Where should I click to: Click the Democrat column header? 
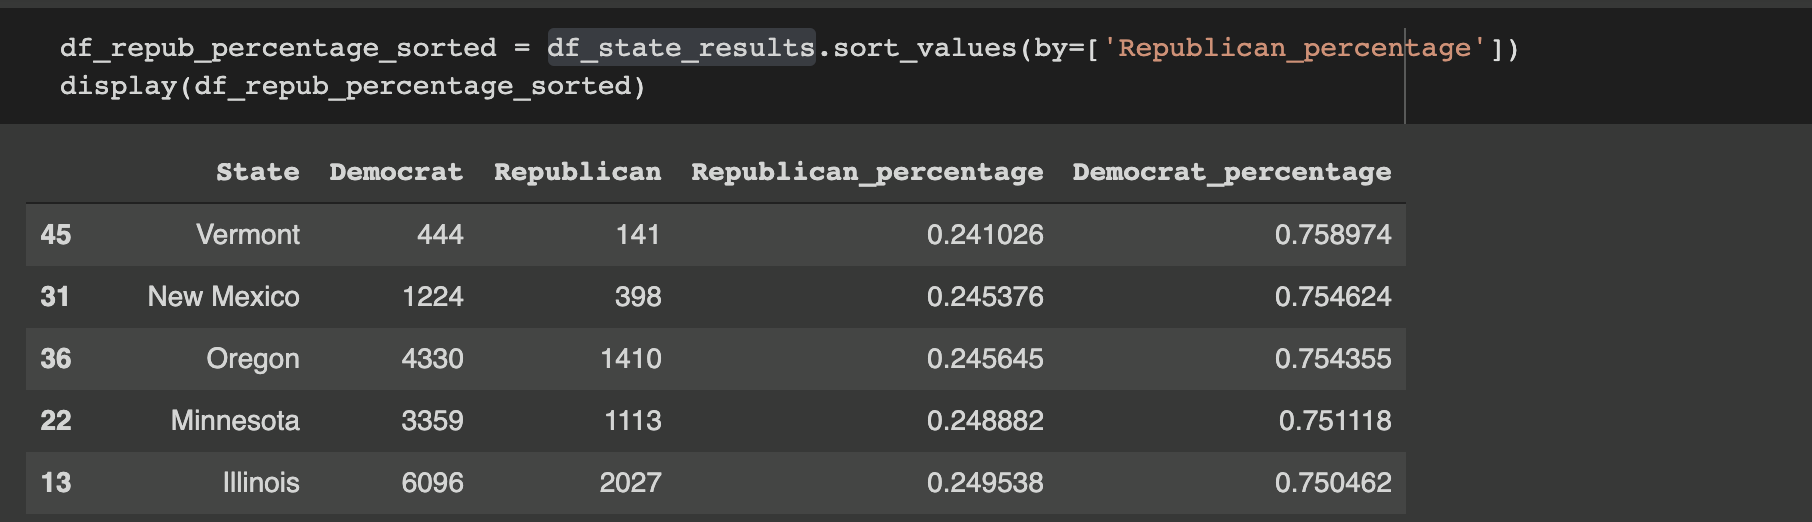coord(396,172)
